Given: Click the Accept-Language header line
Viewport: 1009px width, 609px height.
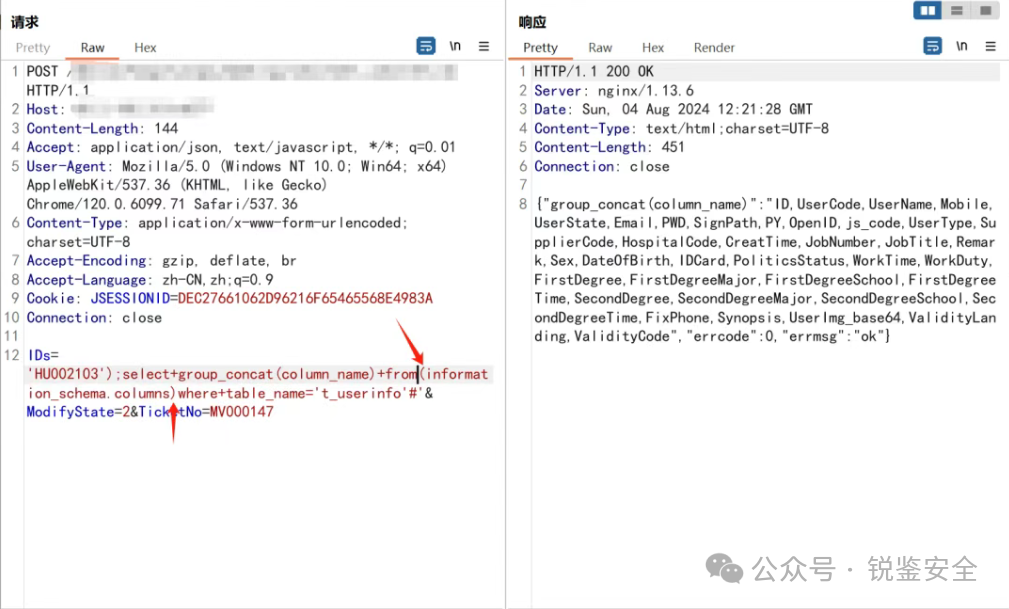Looking at the screenshot, I should tap(150, 280).
